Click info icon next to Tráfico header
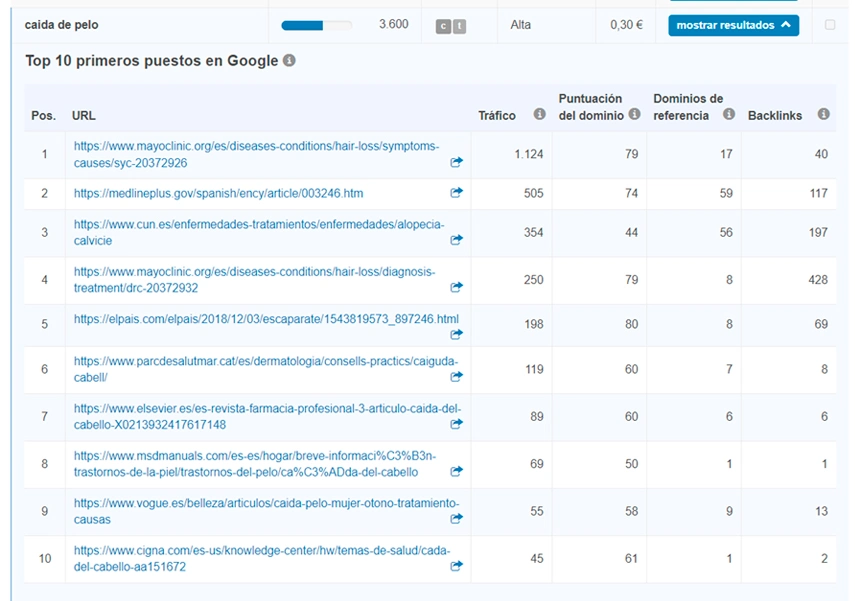 [x=539, y=114]
